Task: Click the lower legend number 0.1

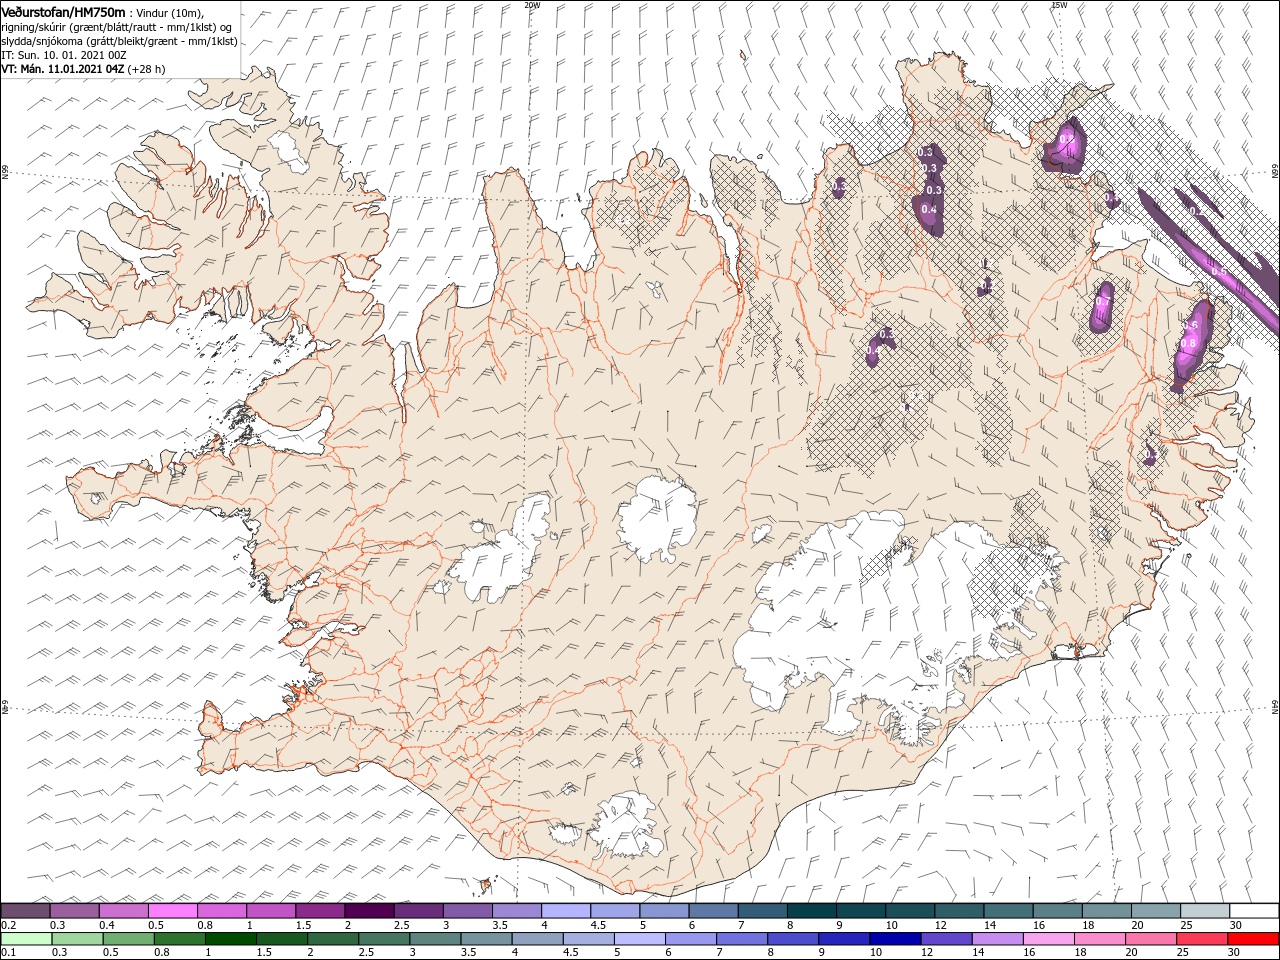Action: pyautogui.click(x=8, y=953)
